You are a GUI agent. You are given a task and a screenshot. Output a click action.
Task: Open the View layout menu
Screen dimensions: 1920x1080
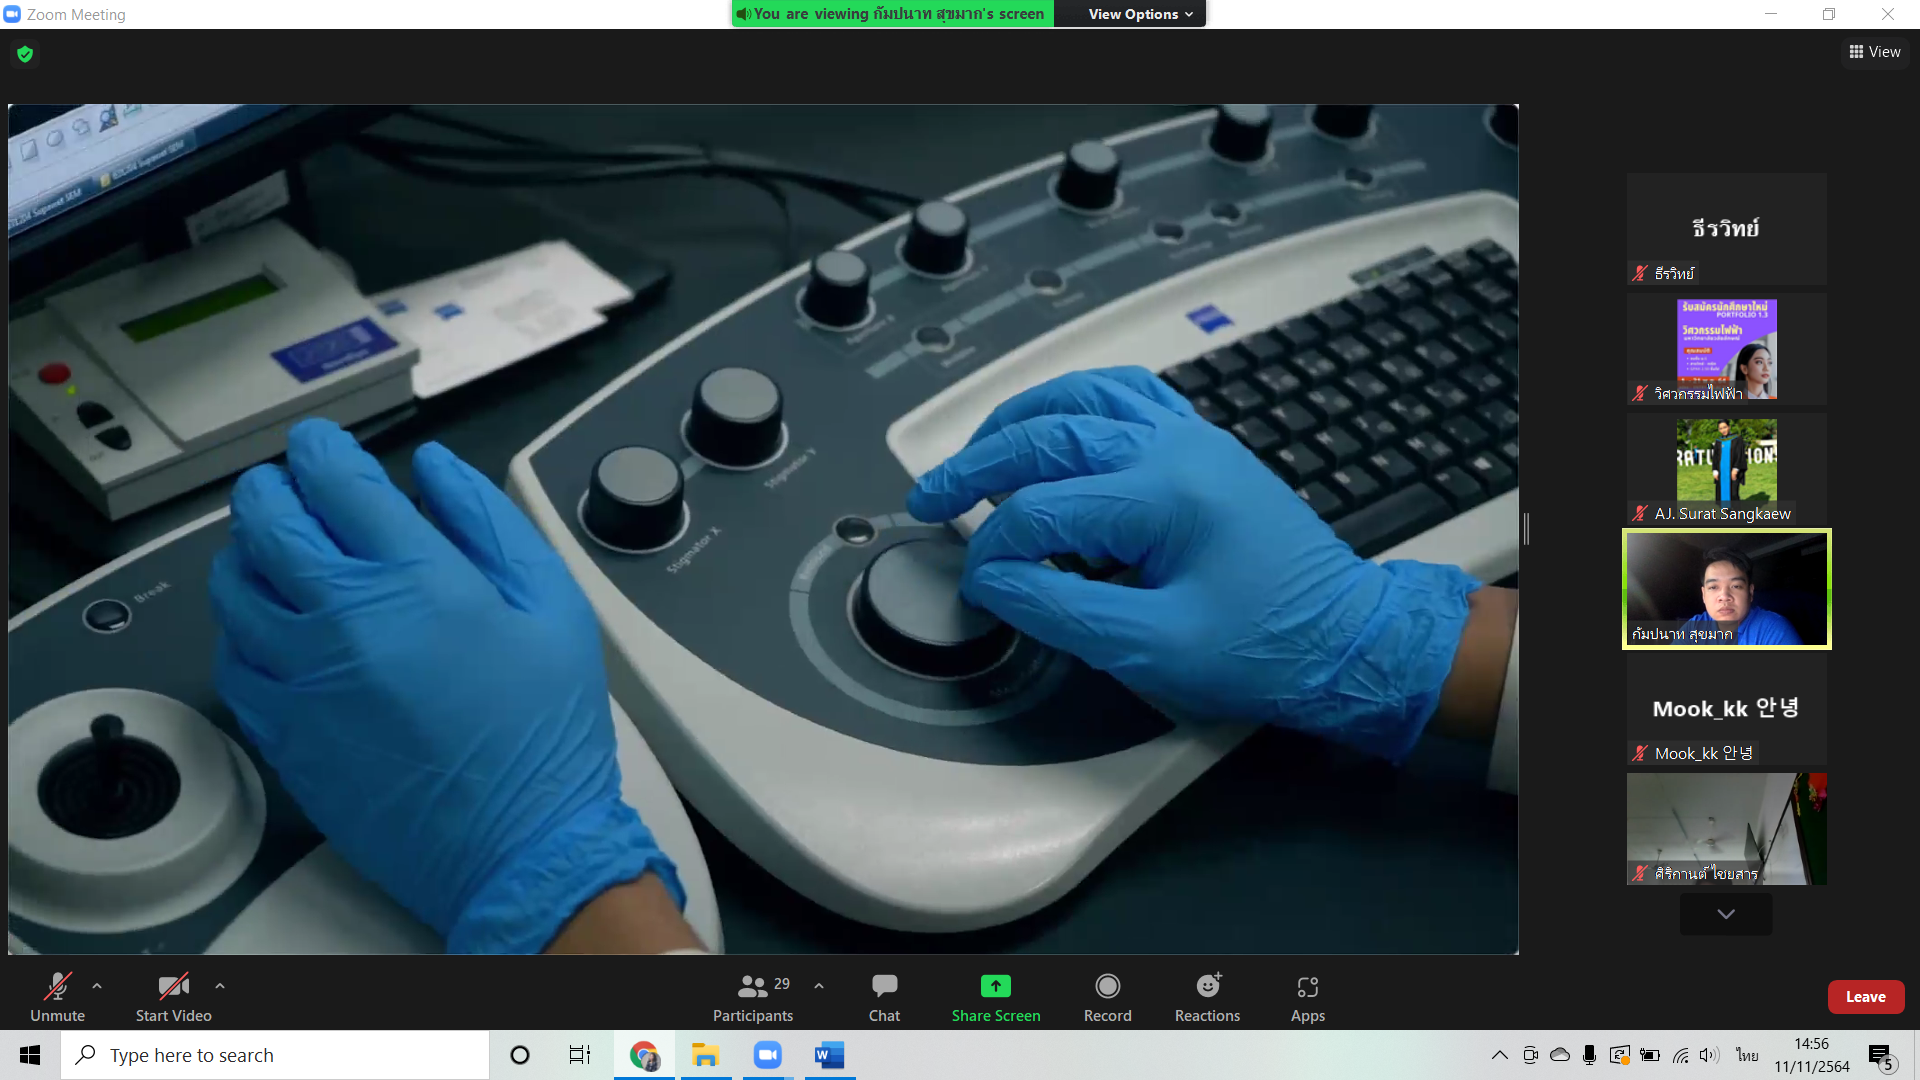pyautogui.click(x=1875, y=52)
